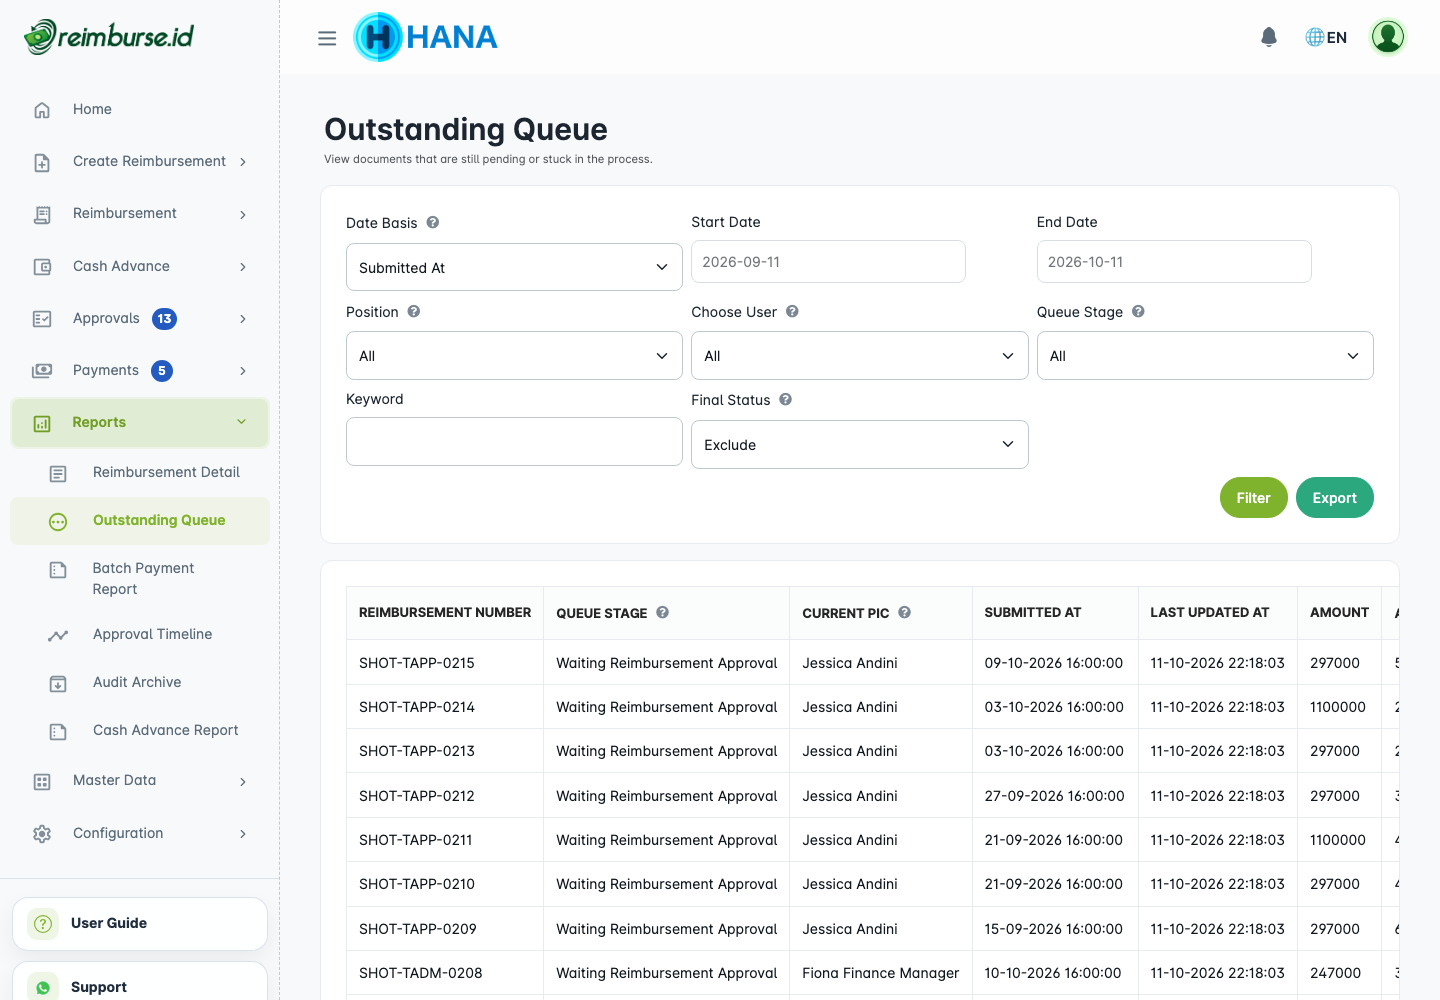Click Fiona Finance Manager cell
The width and height of the screenshot is (1440, 1000).
(881, 973)
